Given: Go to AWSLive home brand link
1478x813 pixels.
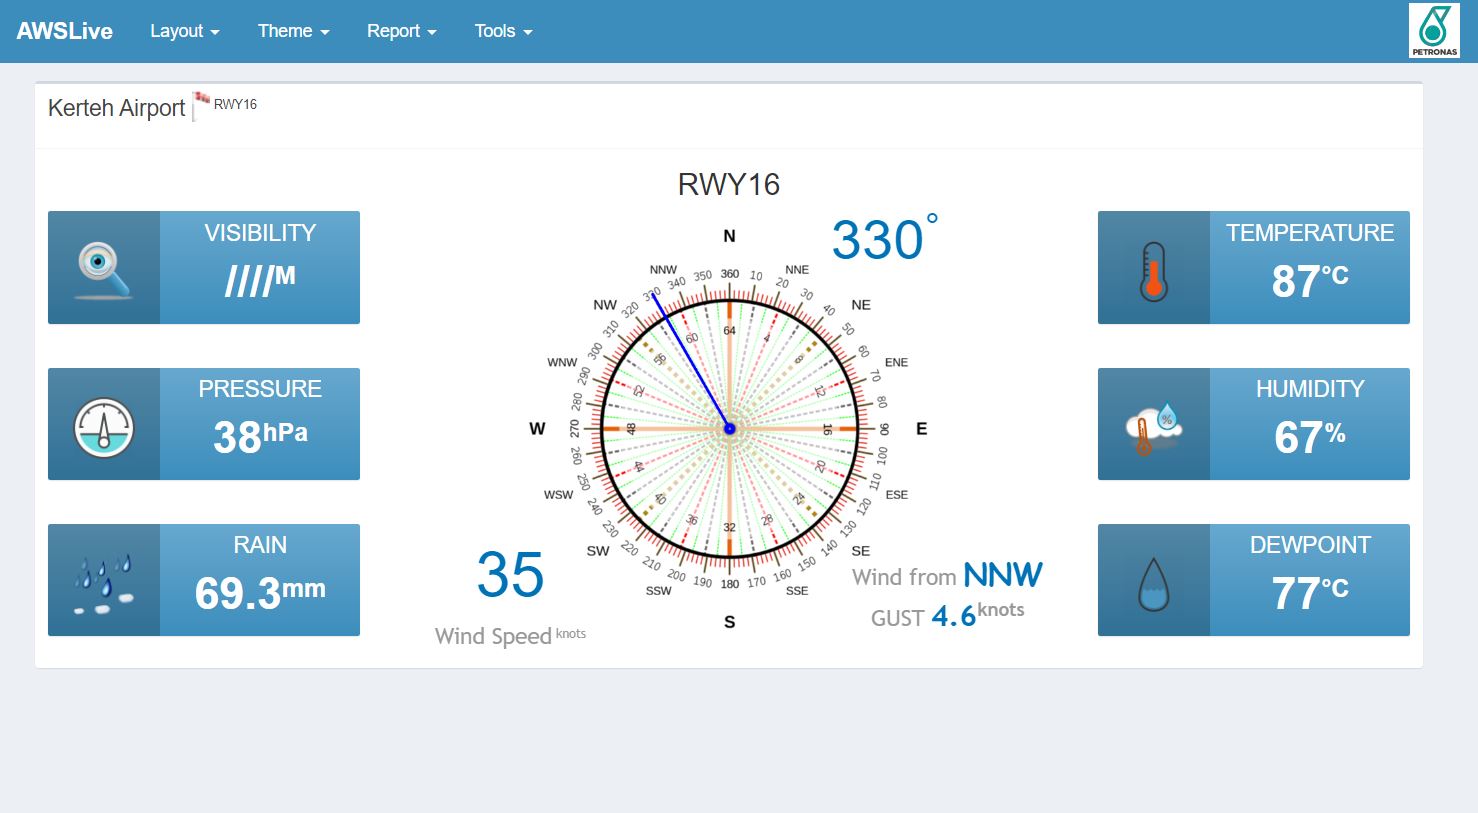Looking at the screenshot, I should click(65, 31).
